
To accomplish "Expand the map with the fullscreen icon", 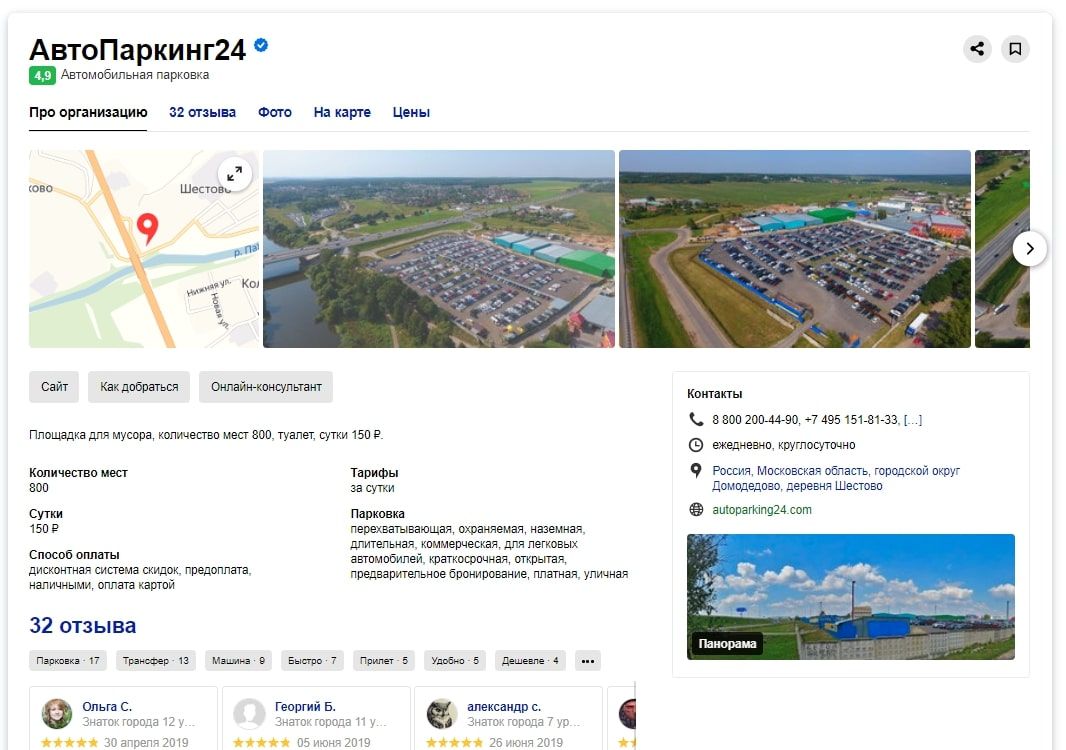I will (235, 174).
